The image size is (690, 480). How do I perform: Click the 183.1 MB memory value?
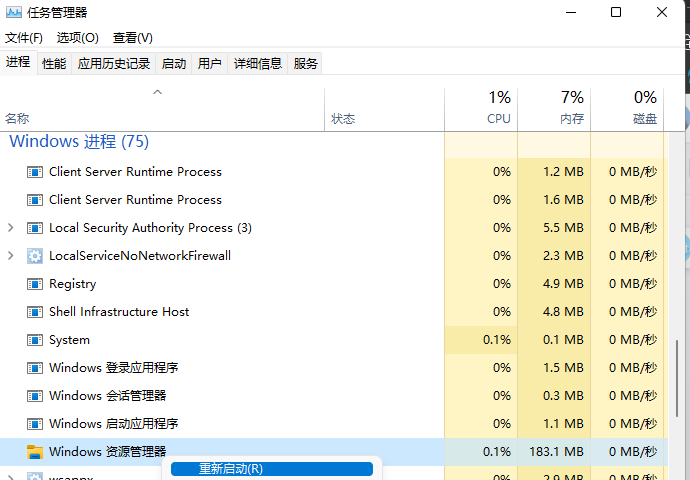[556, 452]
